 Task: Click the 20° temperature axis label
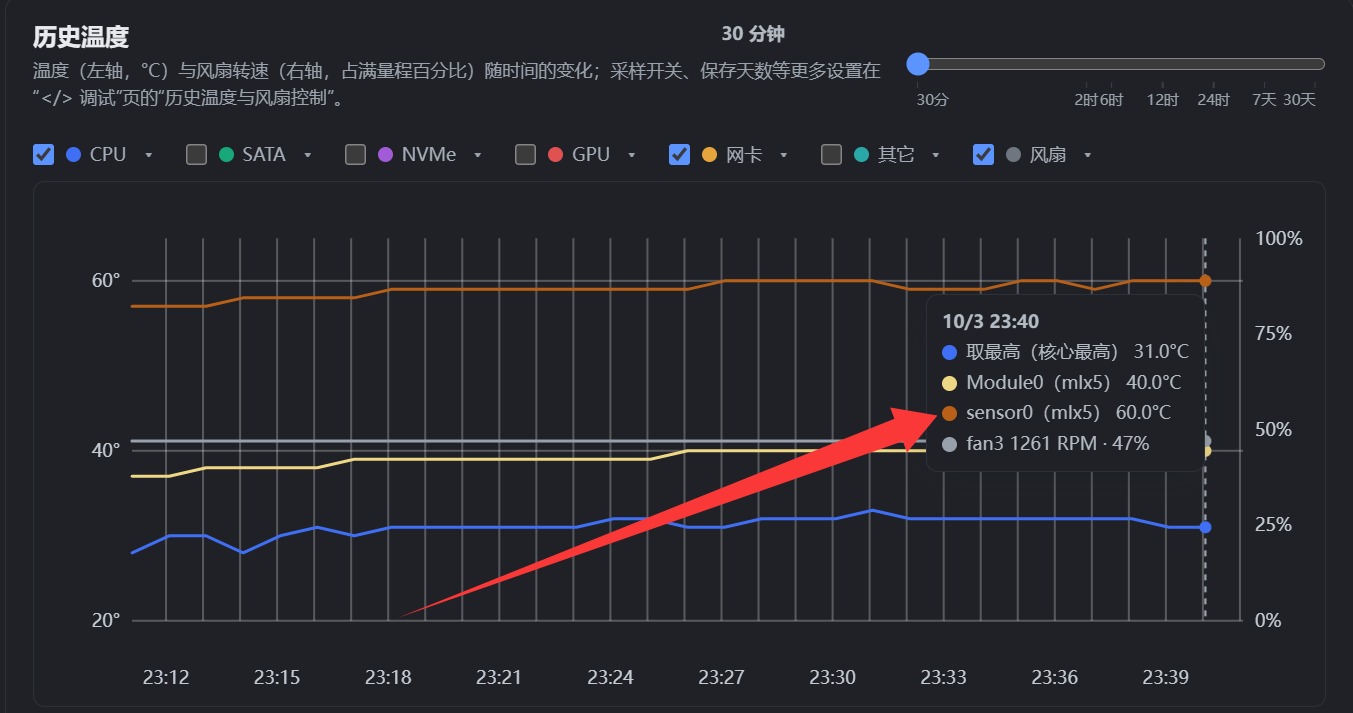(106, 620)
